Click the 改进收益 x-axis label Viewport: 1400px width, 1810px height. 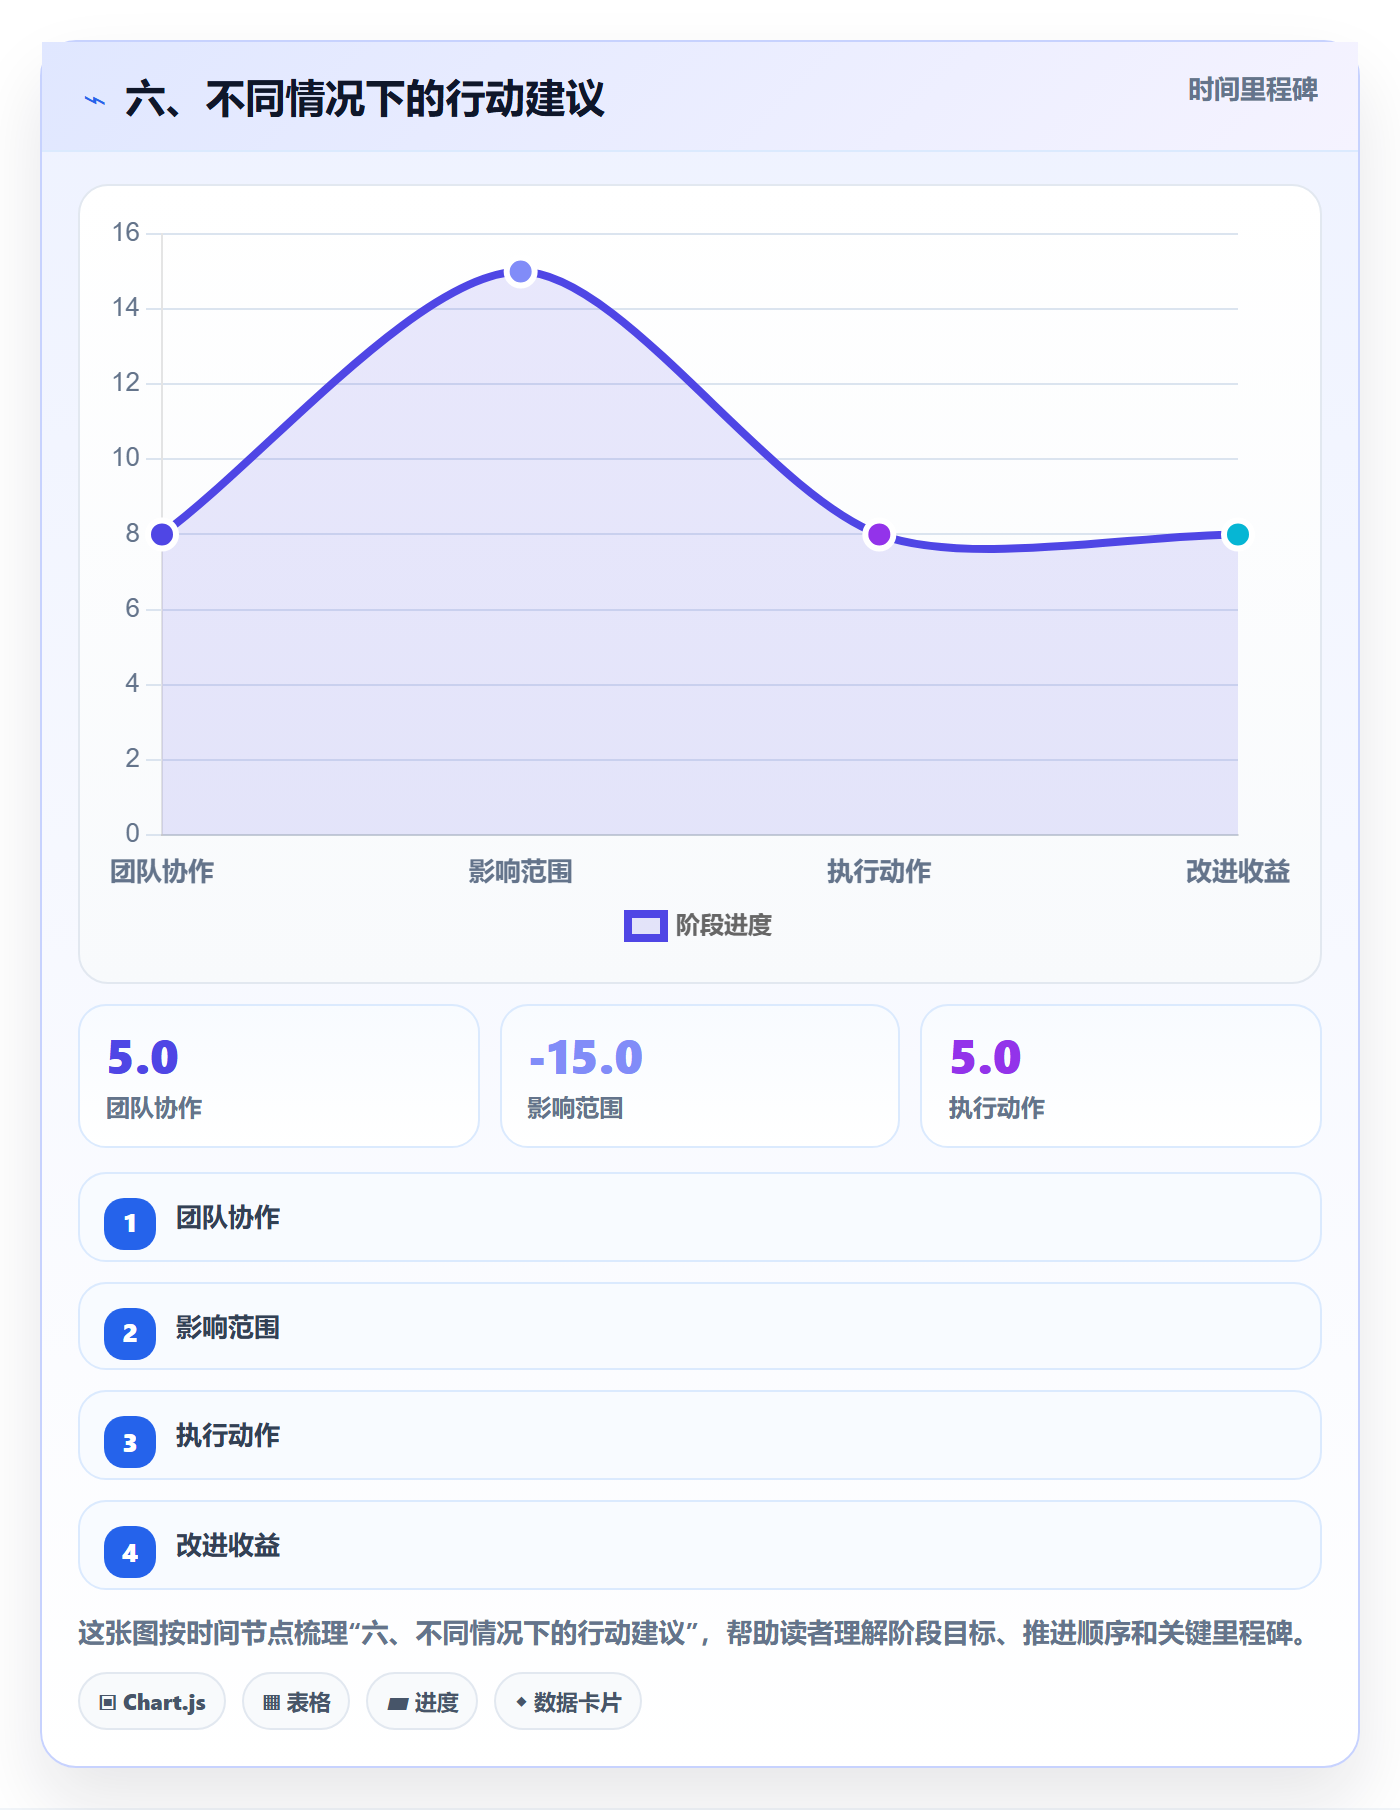coord(1237,872)
